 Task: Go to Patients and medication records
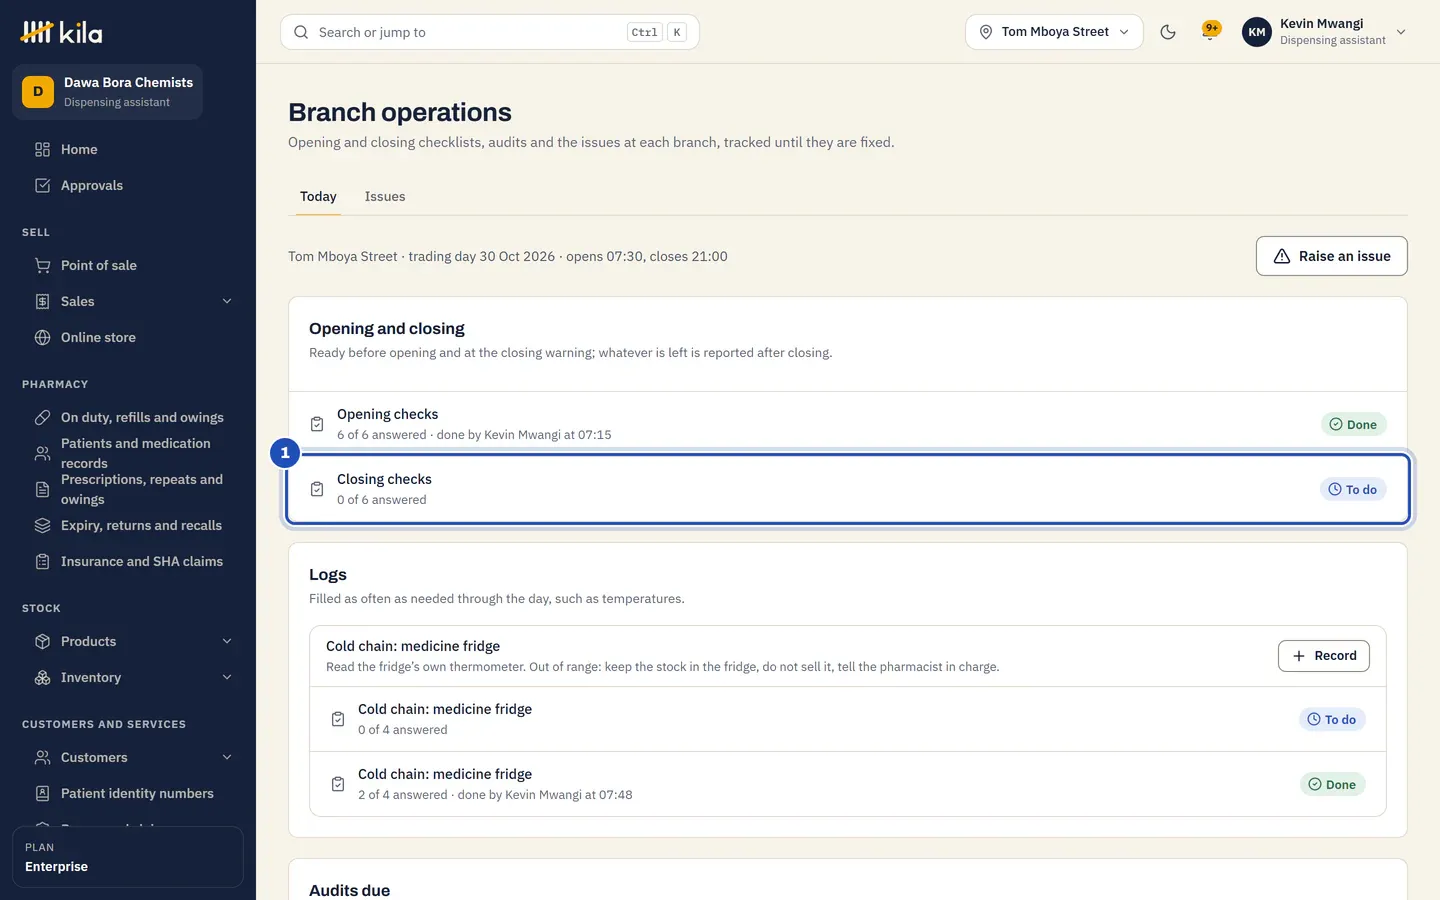click(x=128, y=453)
